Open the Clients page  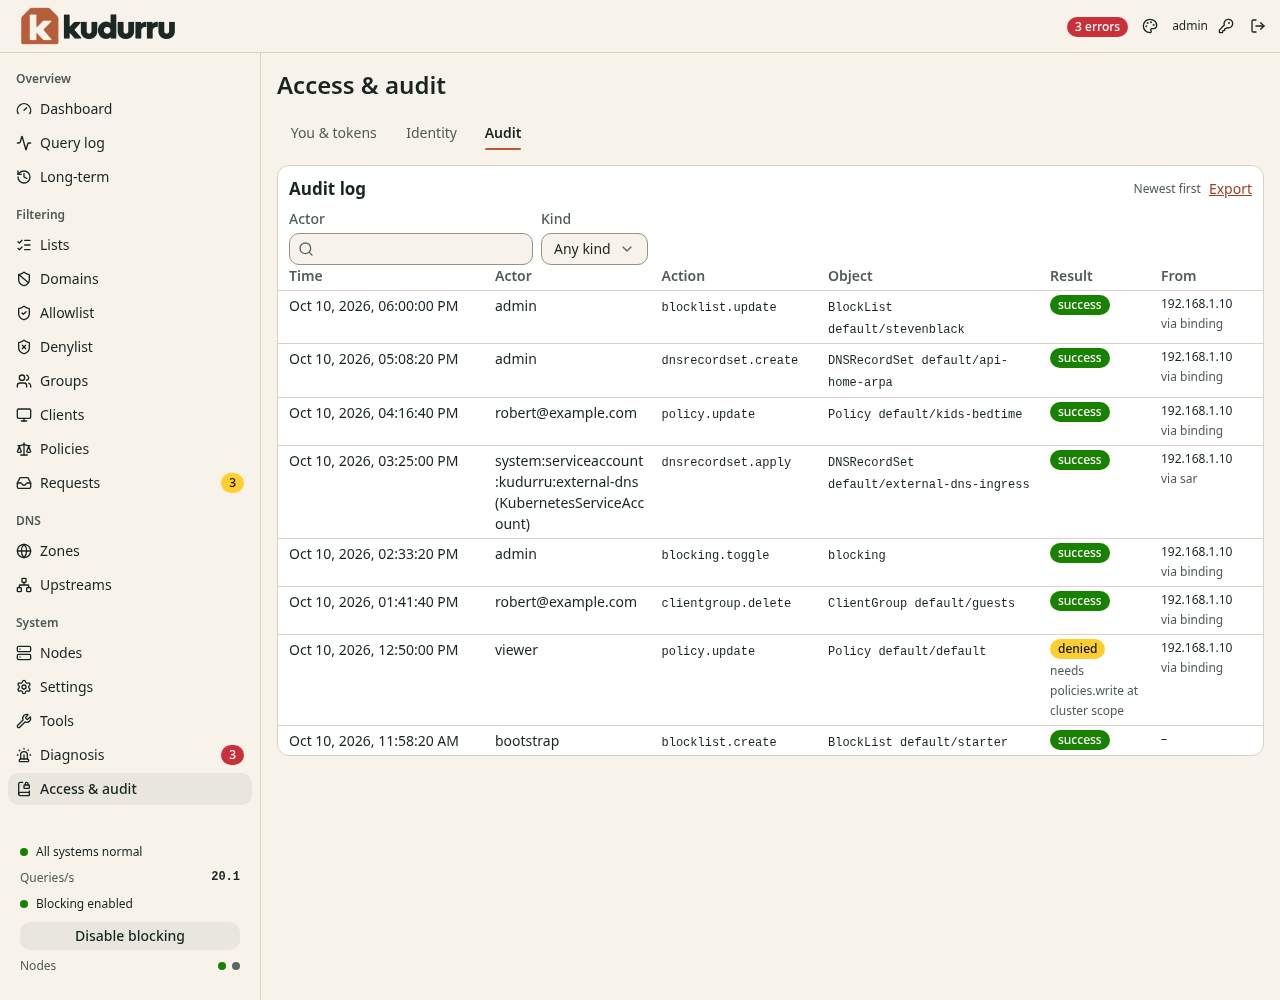(130, 415)
